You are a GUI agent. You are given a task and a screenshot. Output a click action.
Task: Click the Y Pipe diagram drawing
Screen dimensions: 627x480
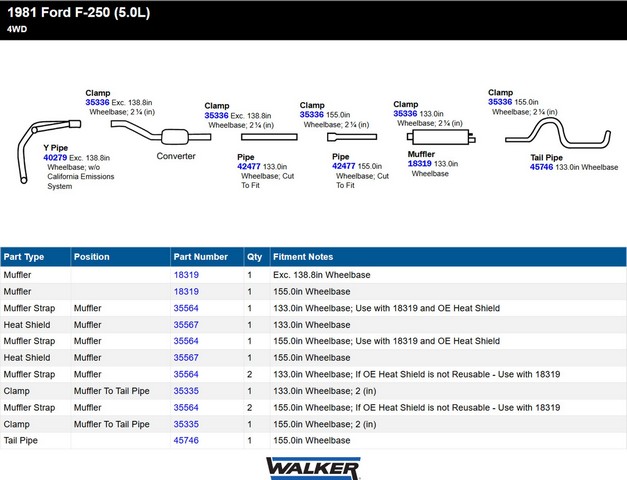[x=48, y=151]
